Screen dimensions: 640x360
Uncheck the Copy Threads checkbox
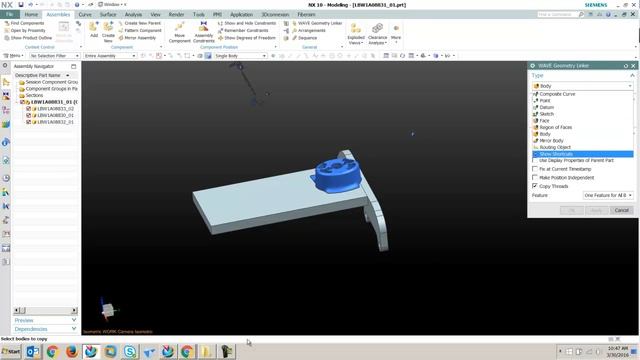[x=535, y=186]
